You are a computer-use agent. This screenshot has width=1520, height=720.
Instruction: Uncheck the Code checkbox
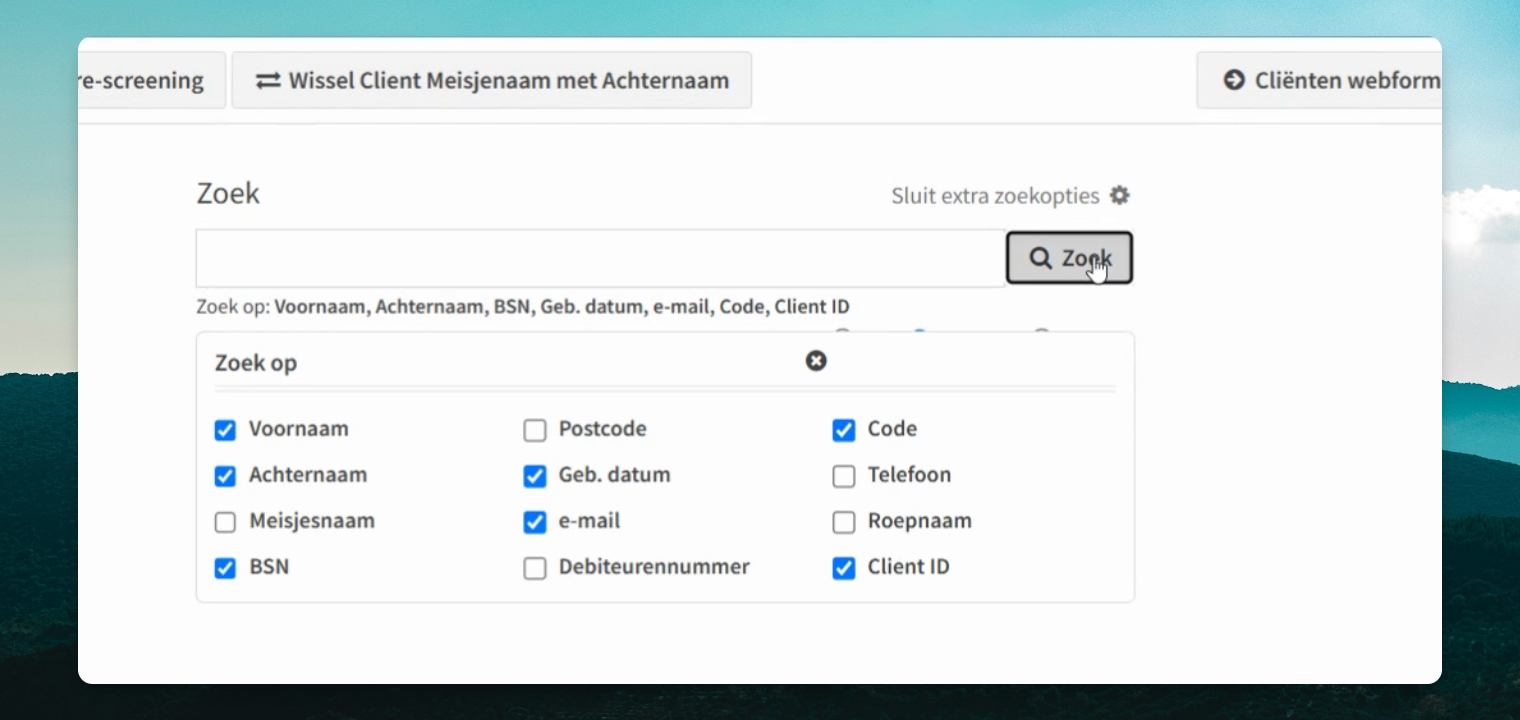[x=844, y=430]
